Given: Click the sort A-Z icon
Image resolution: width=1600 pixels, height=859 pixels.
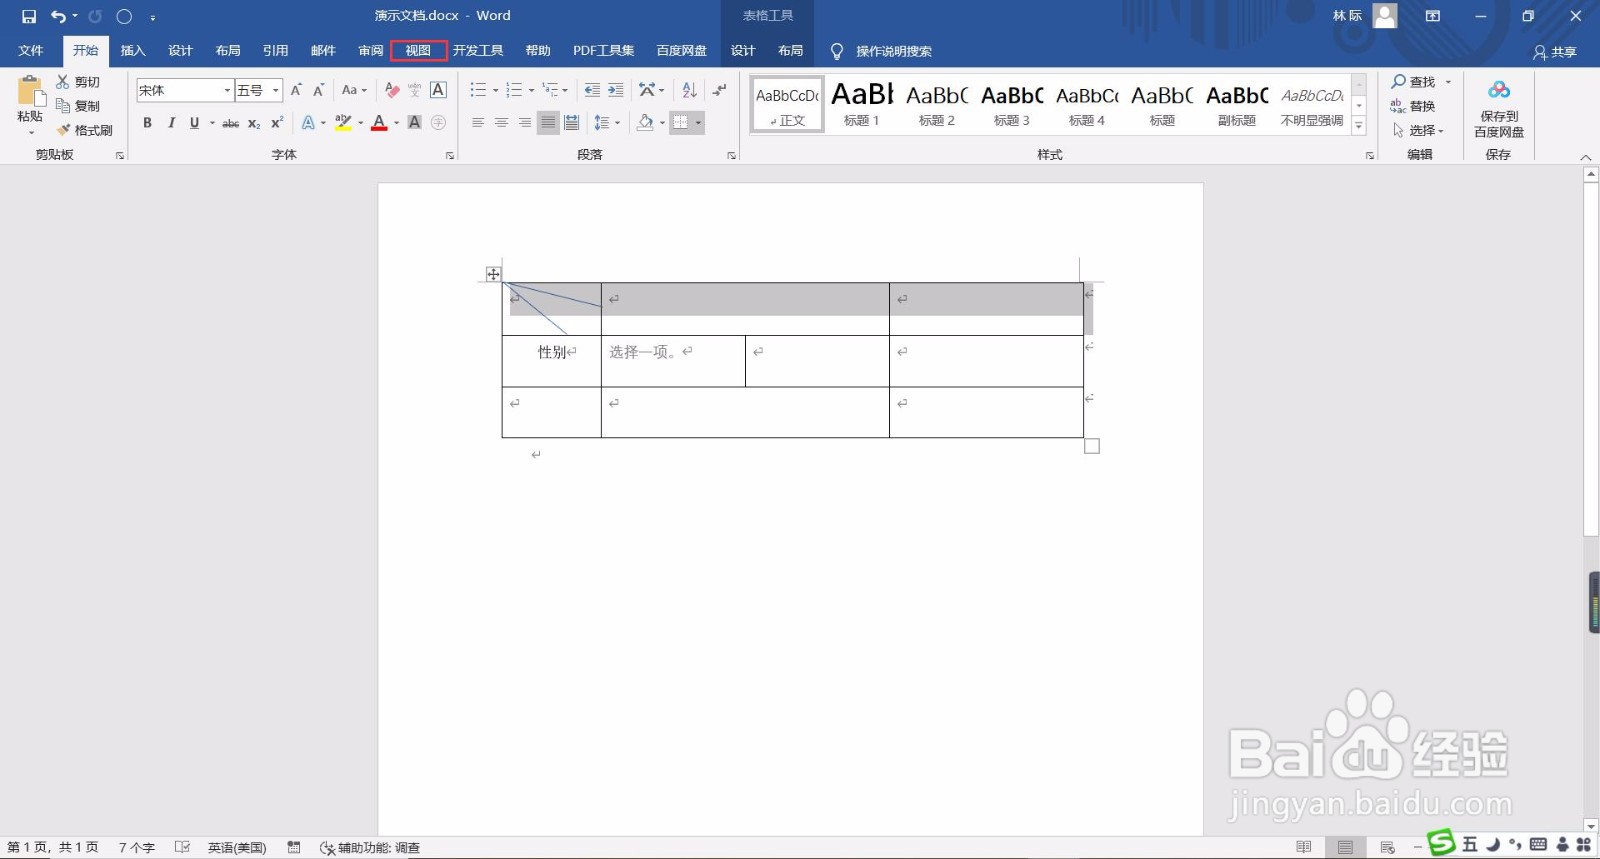Looking at the screenshot, I should [x=689, y=90].
